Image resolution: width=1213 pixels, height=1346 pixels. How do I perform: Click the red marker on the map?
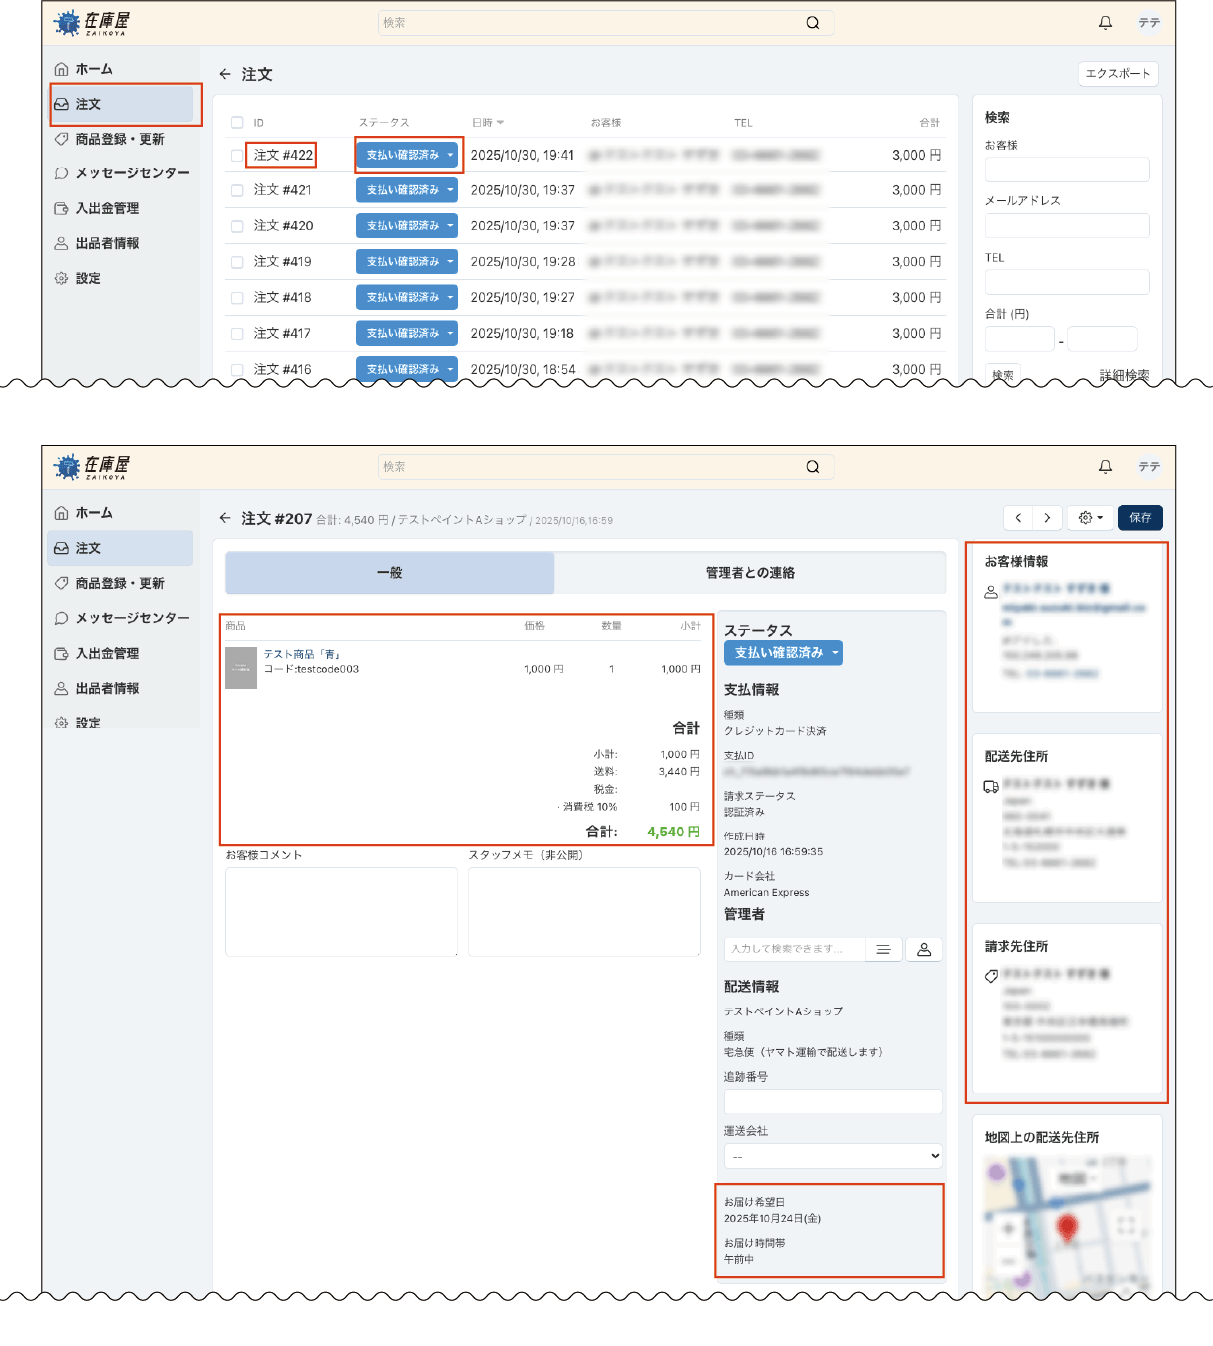click(1067, 1227)
